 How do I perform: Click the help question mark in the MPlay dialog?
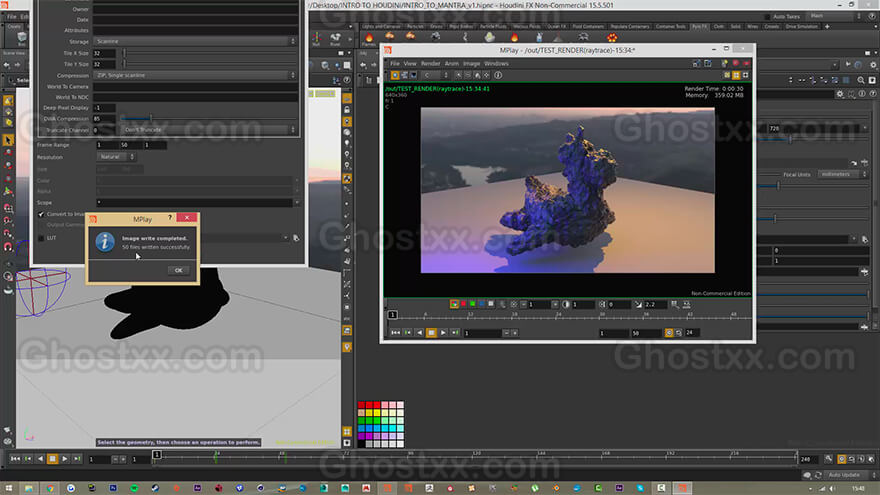170,218
